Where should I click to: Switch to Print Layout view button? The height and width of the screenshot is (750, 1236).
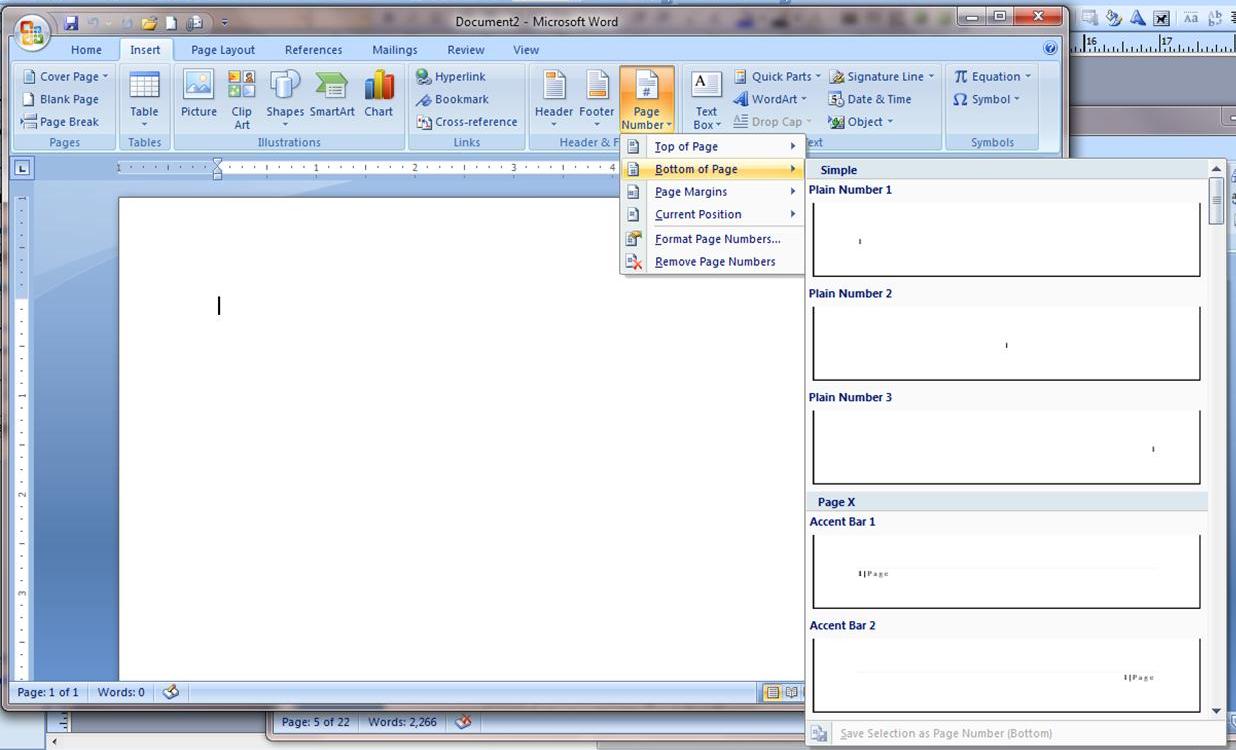(x=772, y=692)
